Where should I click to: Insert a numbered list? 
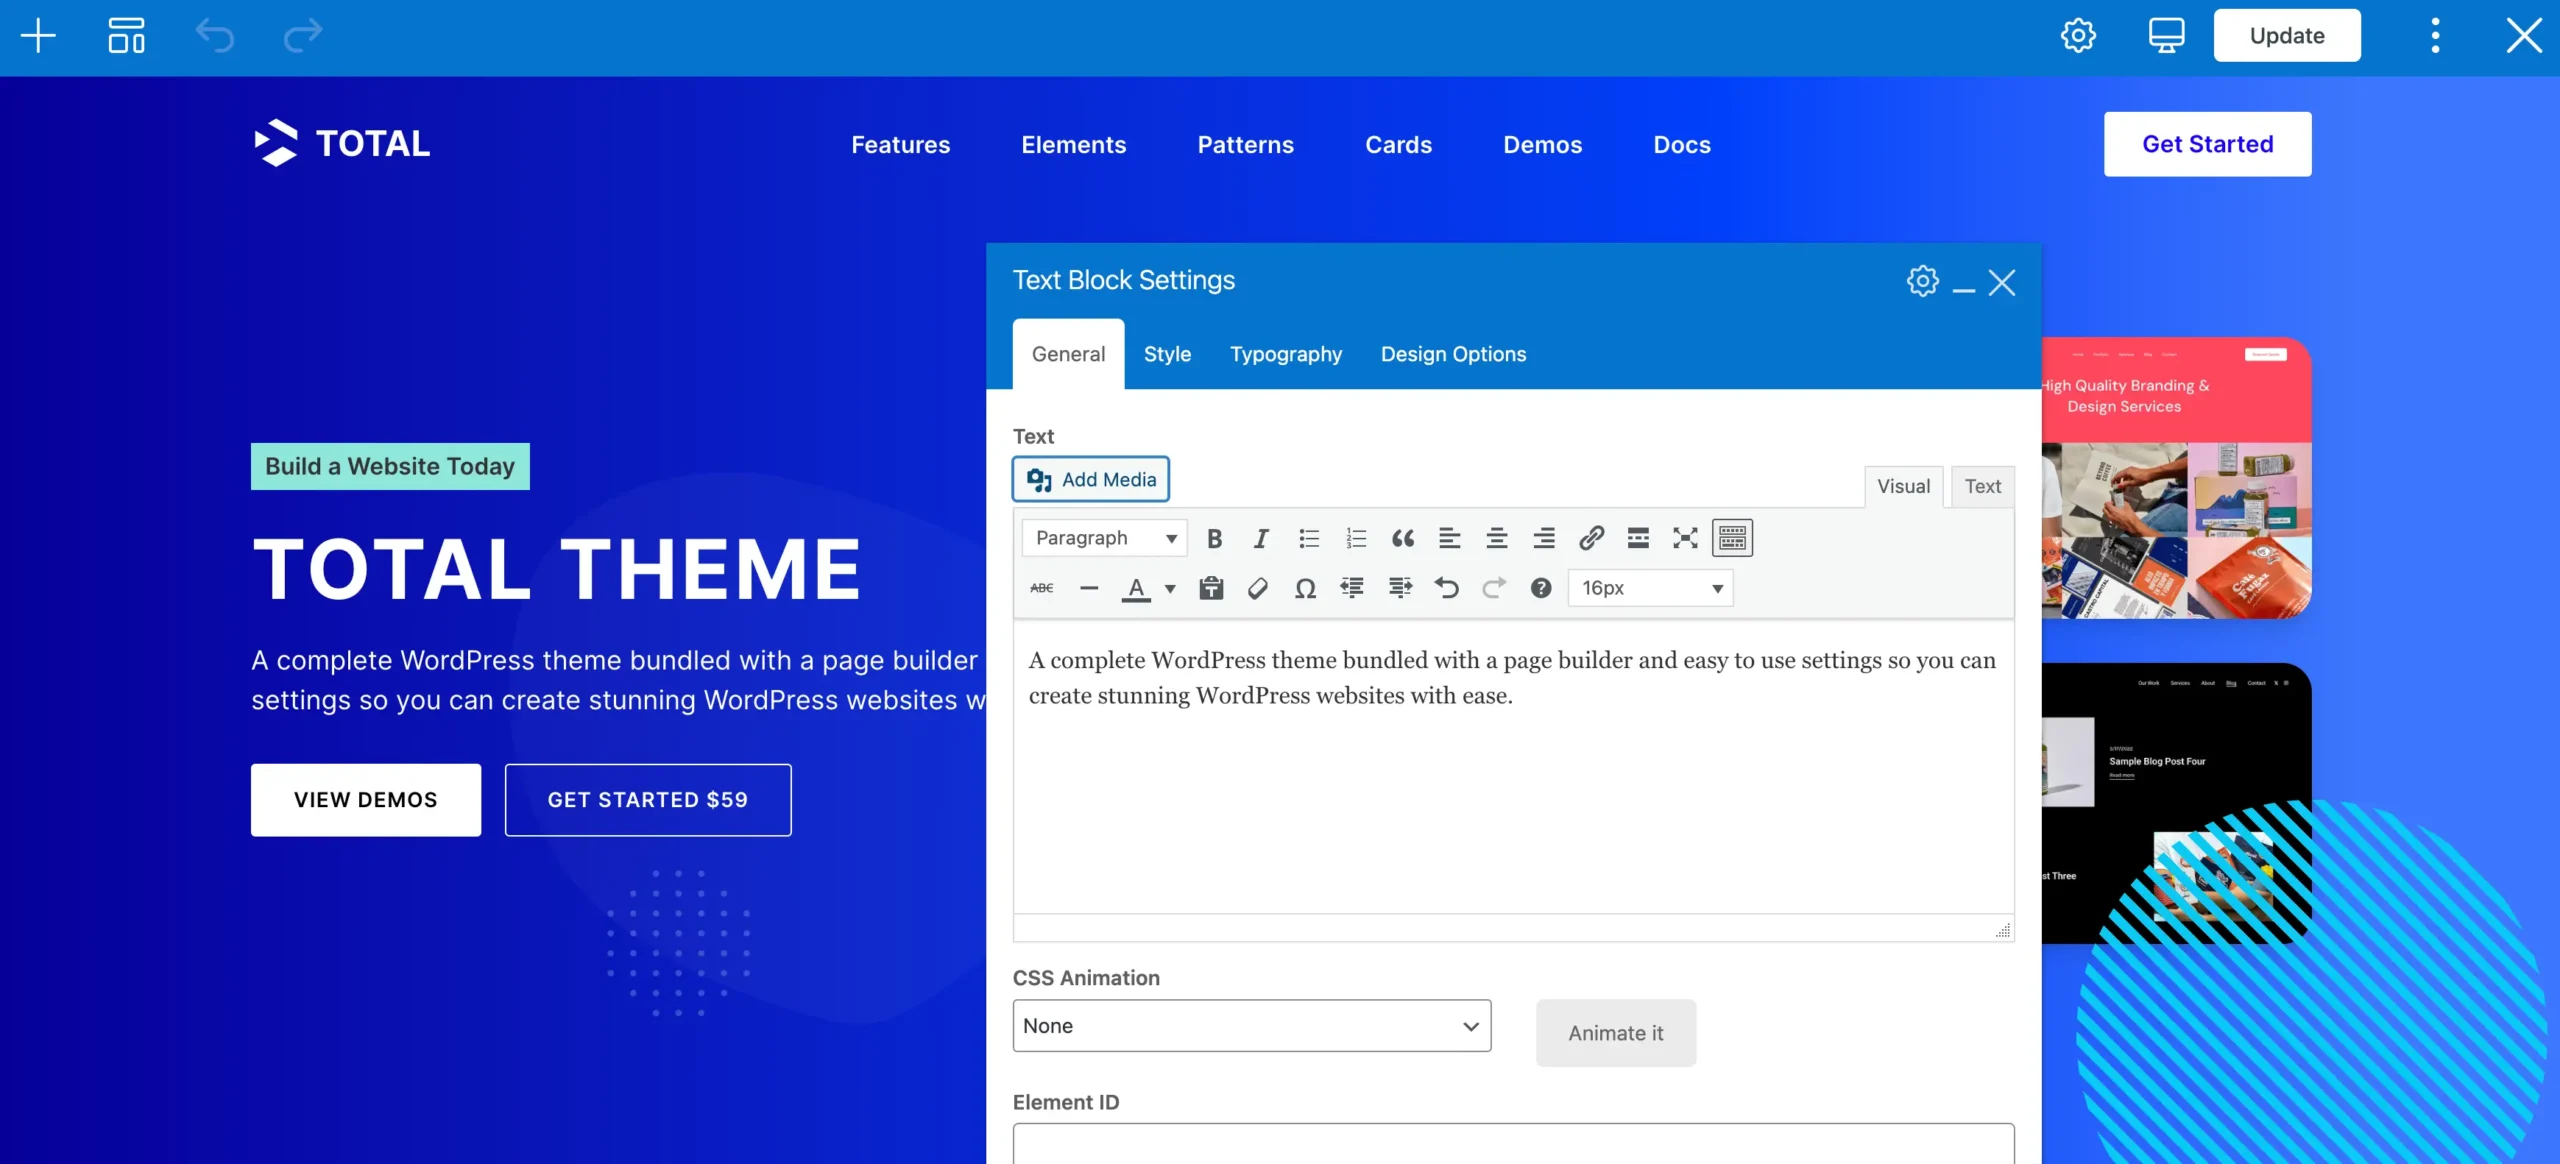tap(1356, 539)
